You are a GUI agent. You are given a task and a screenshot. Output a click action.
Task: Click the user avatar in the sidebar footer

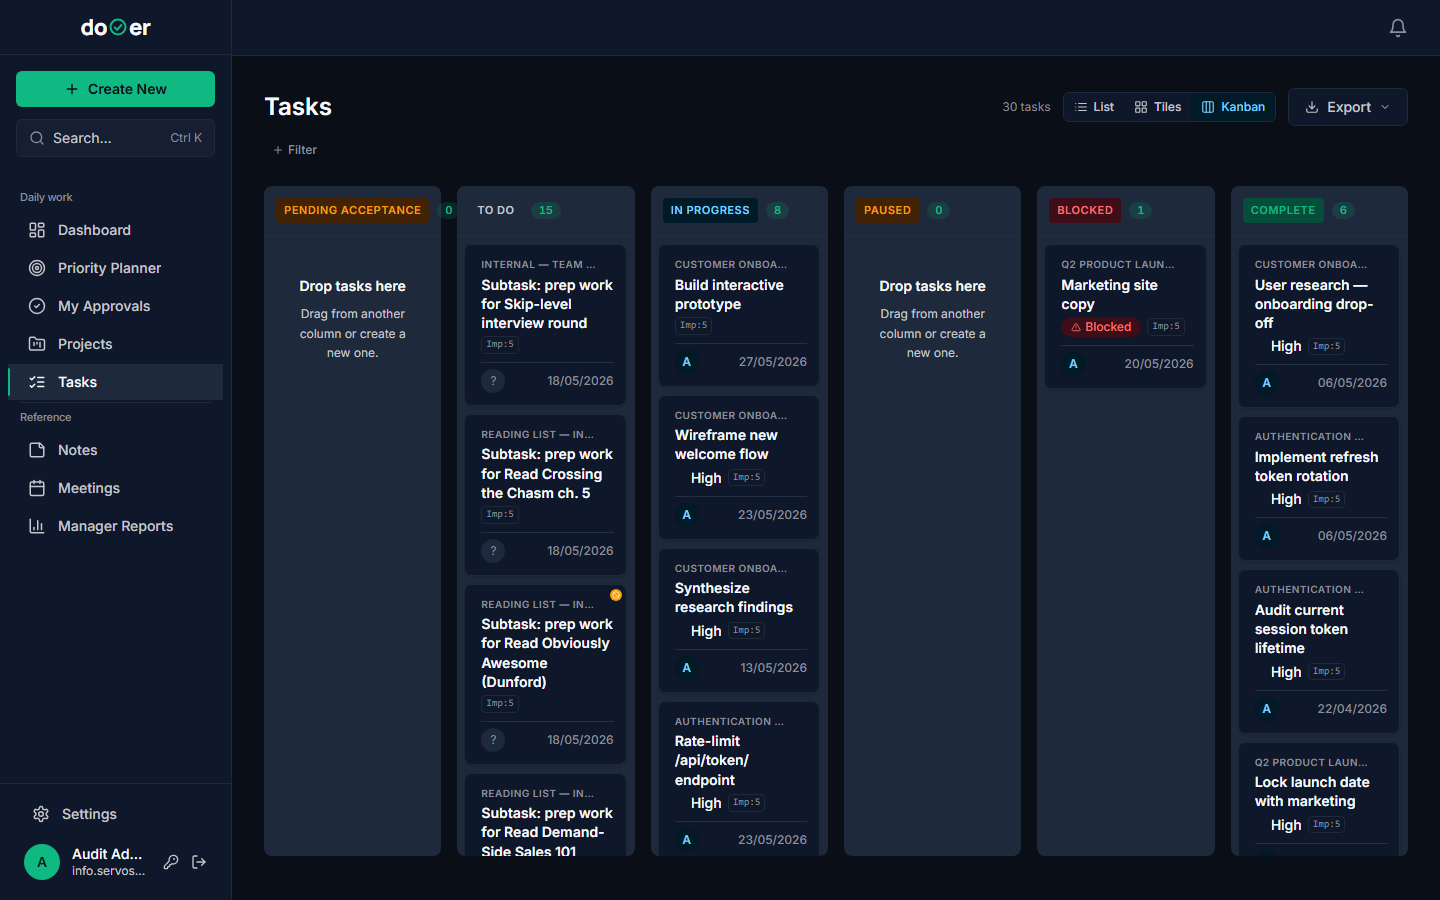pos(42,862)
